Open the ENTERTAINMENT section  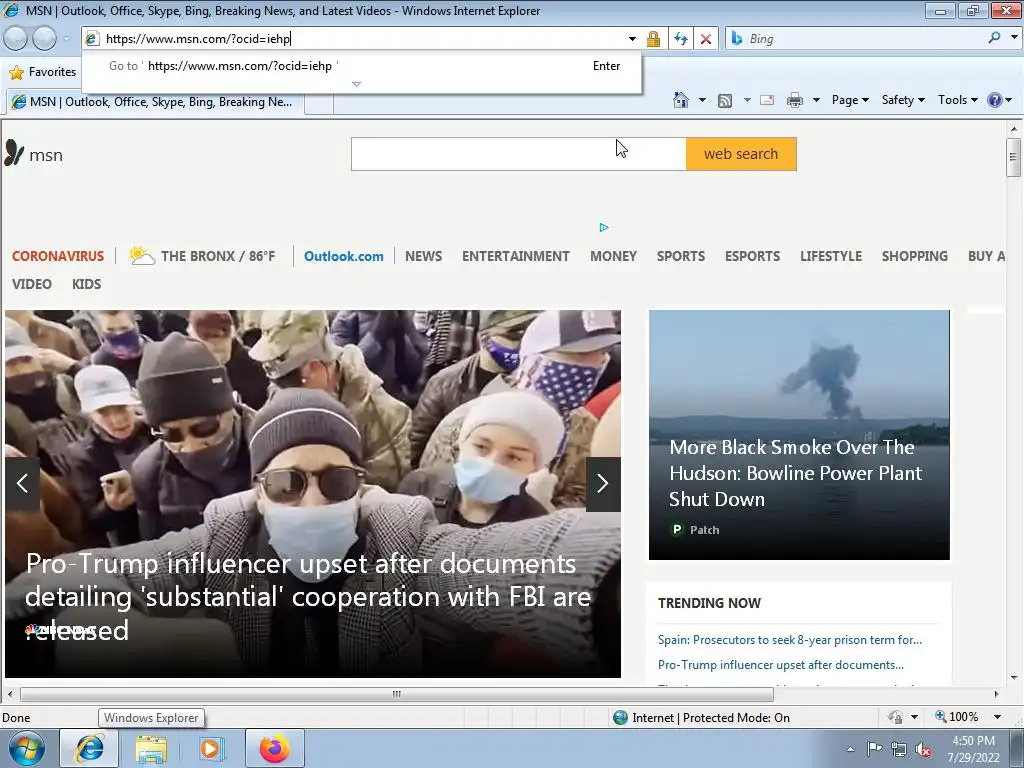516,256
